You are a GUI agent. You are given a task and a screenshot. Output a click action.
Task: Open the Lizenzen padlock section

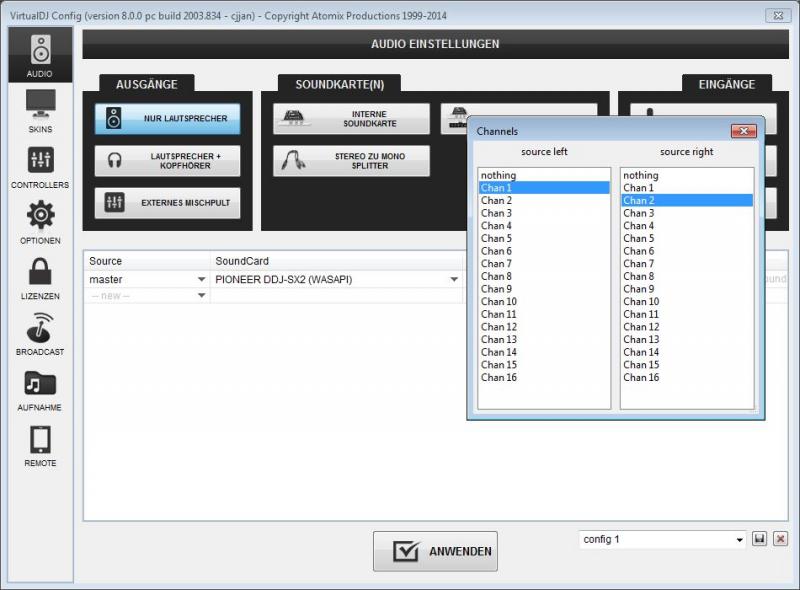tap(40, 278)
